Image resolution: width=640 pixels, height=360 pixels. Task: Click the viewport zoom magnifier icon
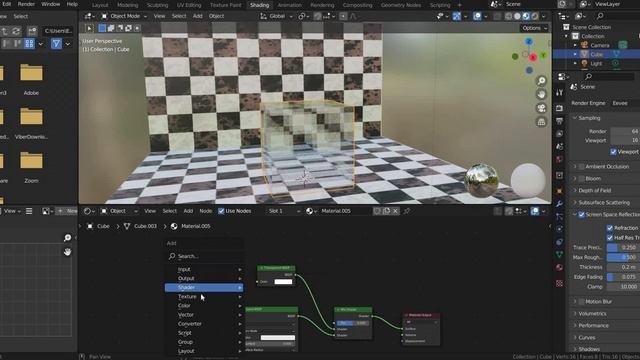(541, 81)
